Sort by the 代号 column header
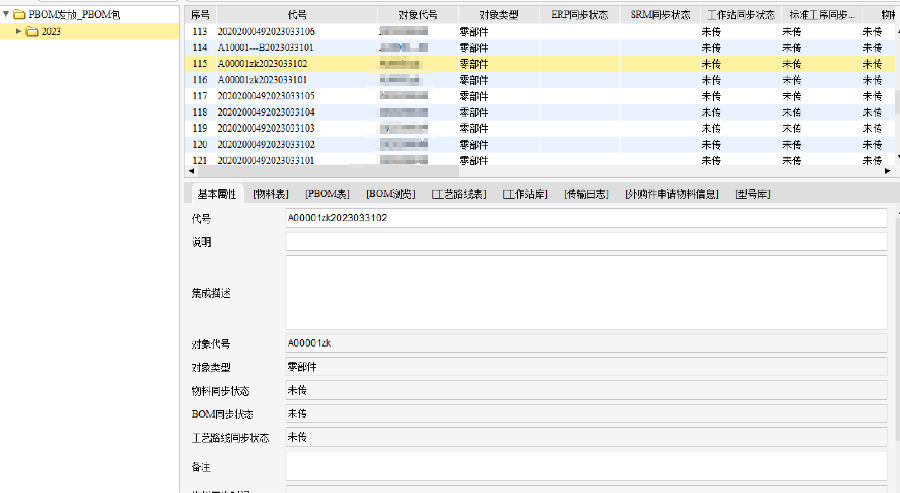Viewport: 900px width, 493px height. pos(298,15)
